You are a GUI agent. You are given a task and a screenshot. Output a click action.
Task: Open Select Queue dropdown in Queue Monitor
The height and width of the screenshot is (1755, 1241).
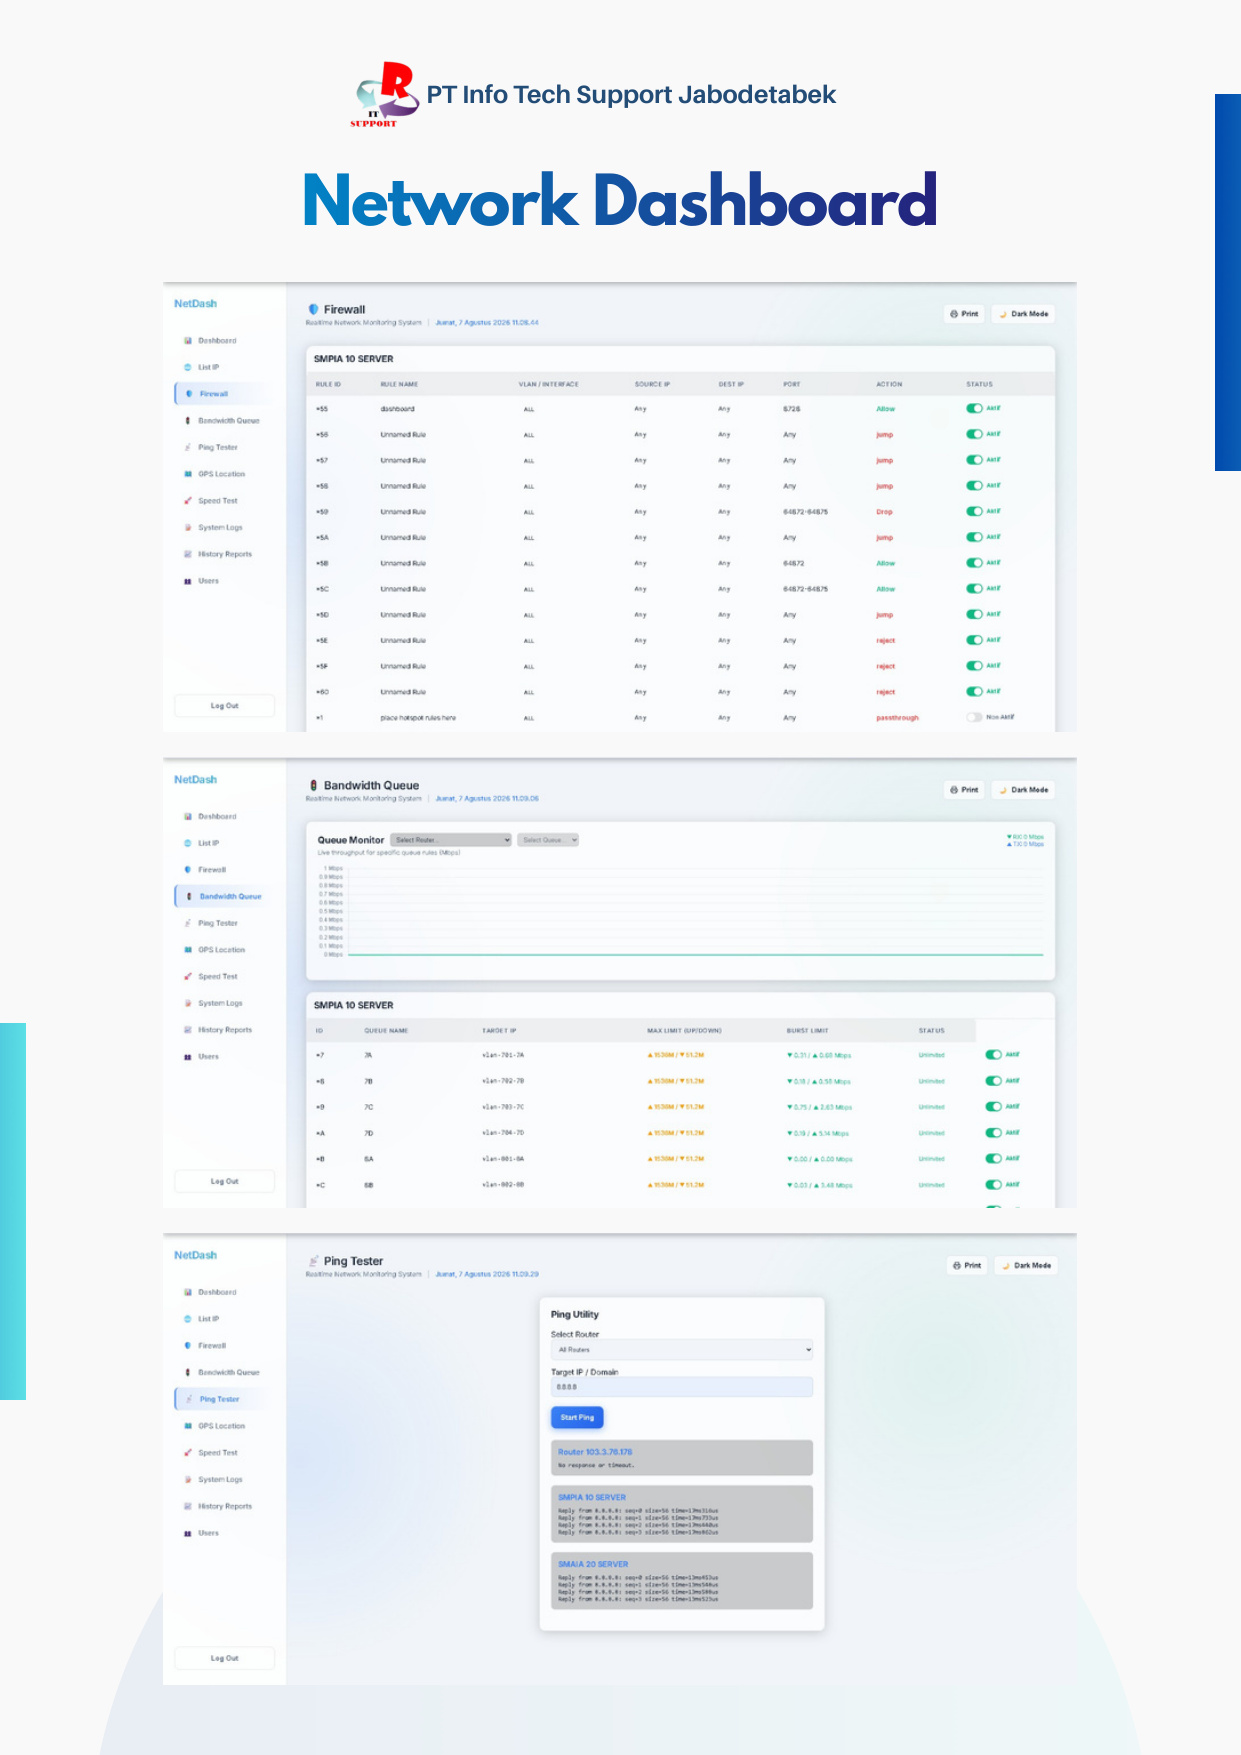click(548, 840)
